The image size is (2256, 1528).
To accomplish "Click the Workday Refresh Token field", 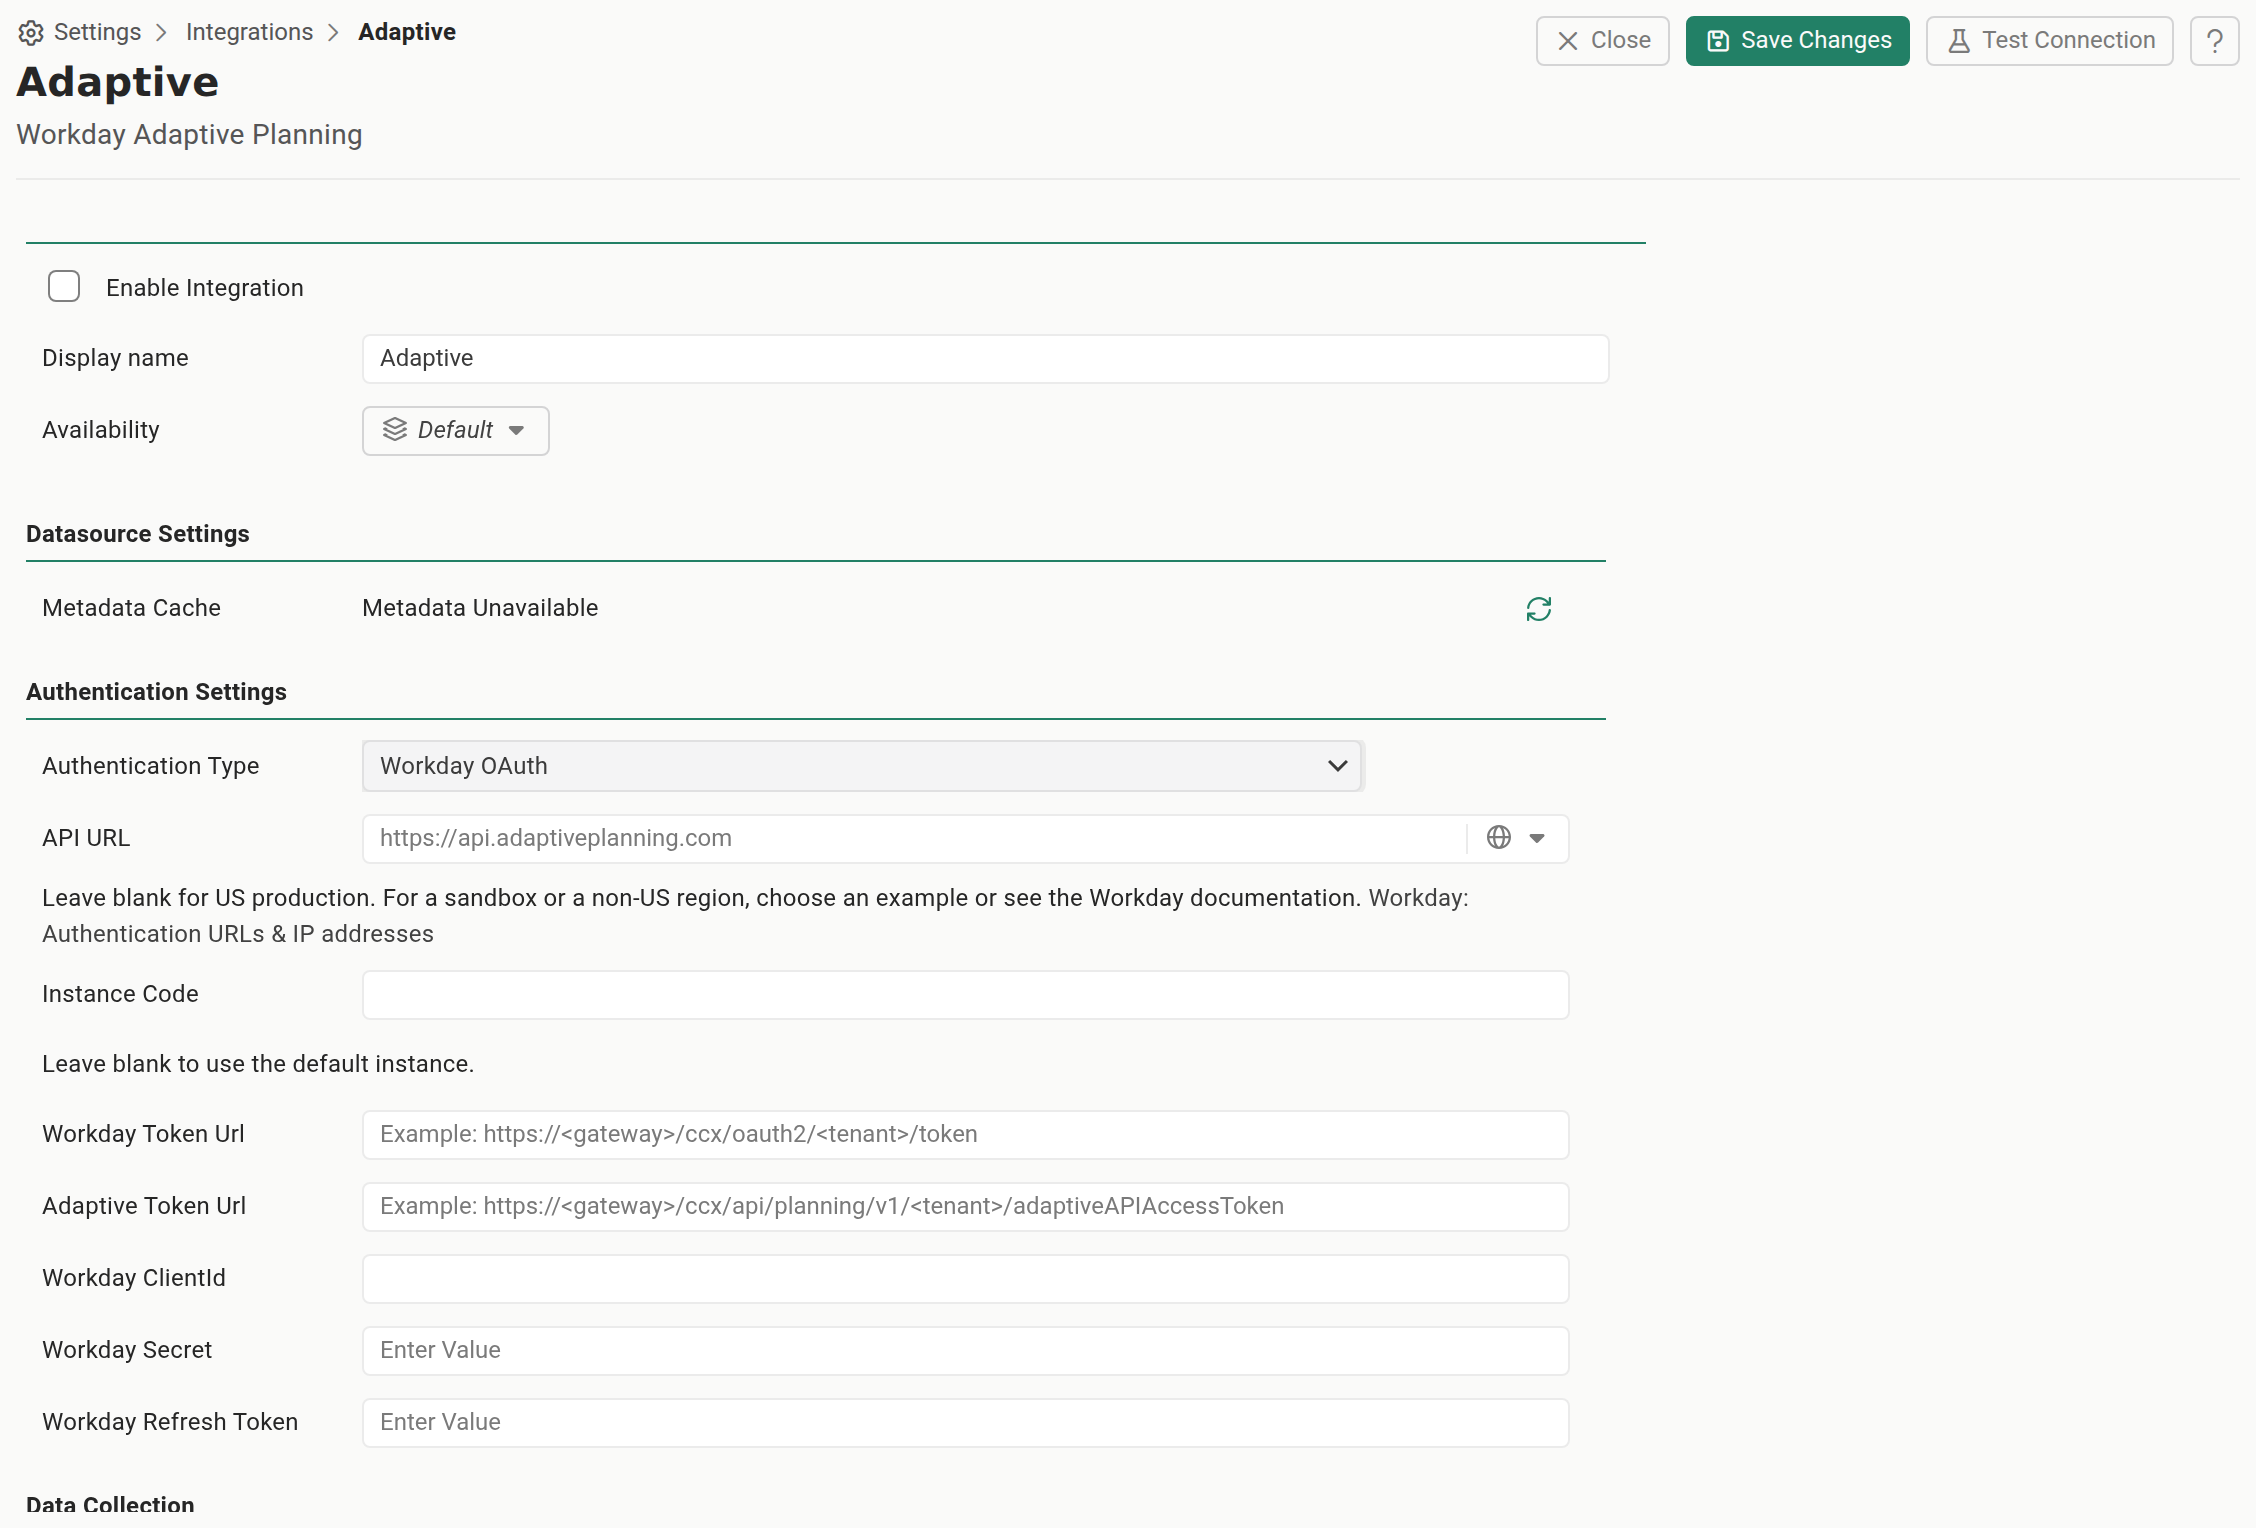I will point(965,1423).
